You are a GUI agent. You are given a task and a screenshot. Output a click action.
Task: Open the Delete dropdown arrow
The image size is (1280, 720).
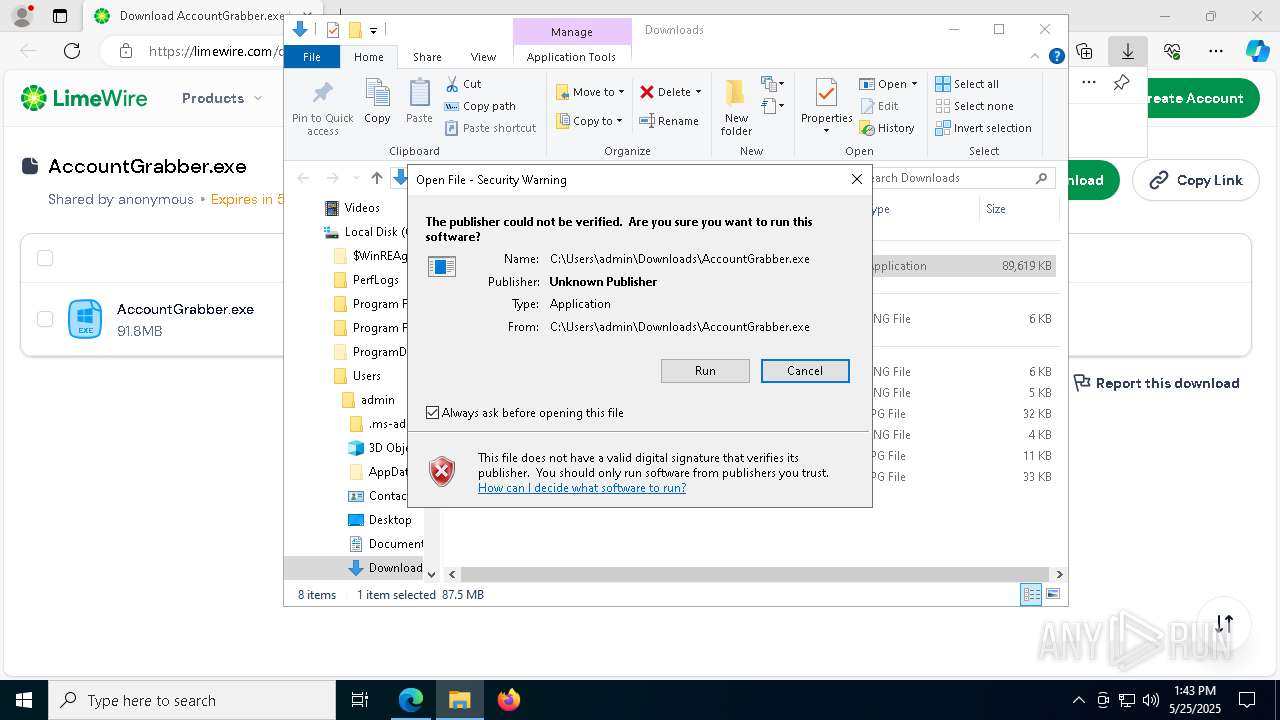[698, 92]
